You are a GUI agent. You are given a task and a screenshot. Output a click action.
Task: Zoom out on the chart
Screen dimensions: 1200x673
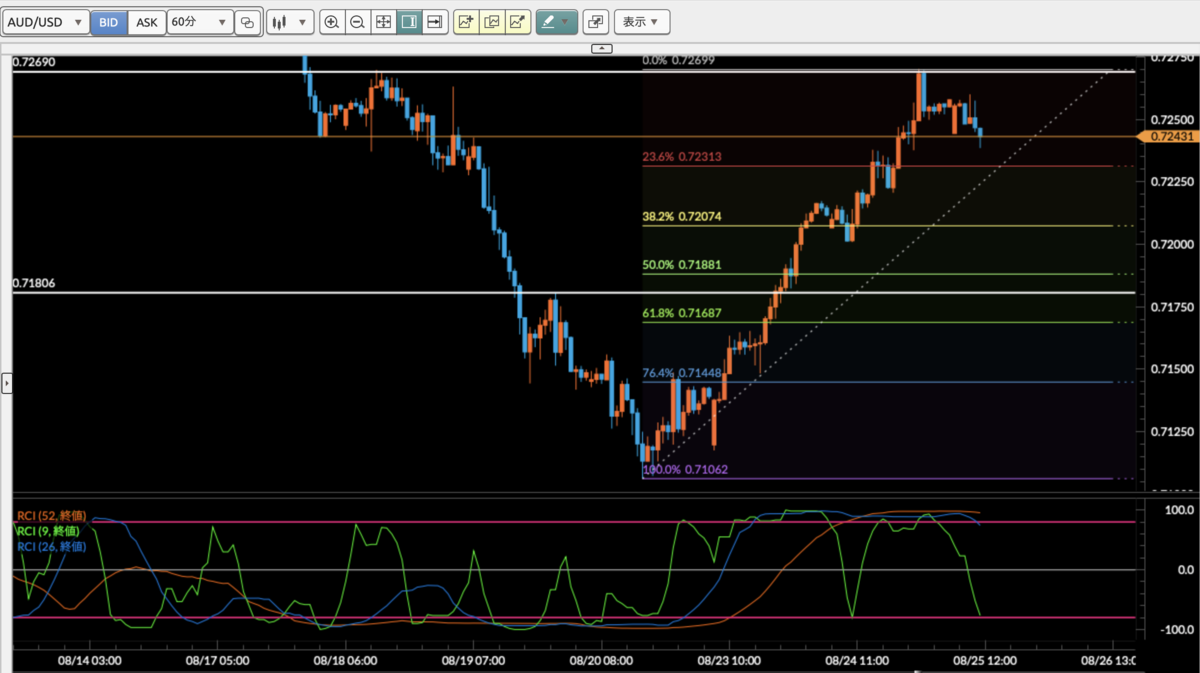[357, 22]
